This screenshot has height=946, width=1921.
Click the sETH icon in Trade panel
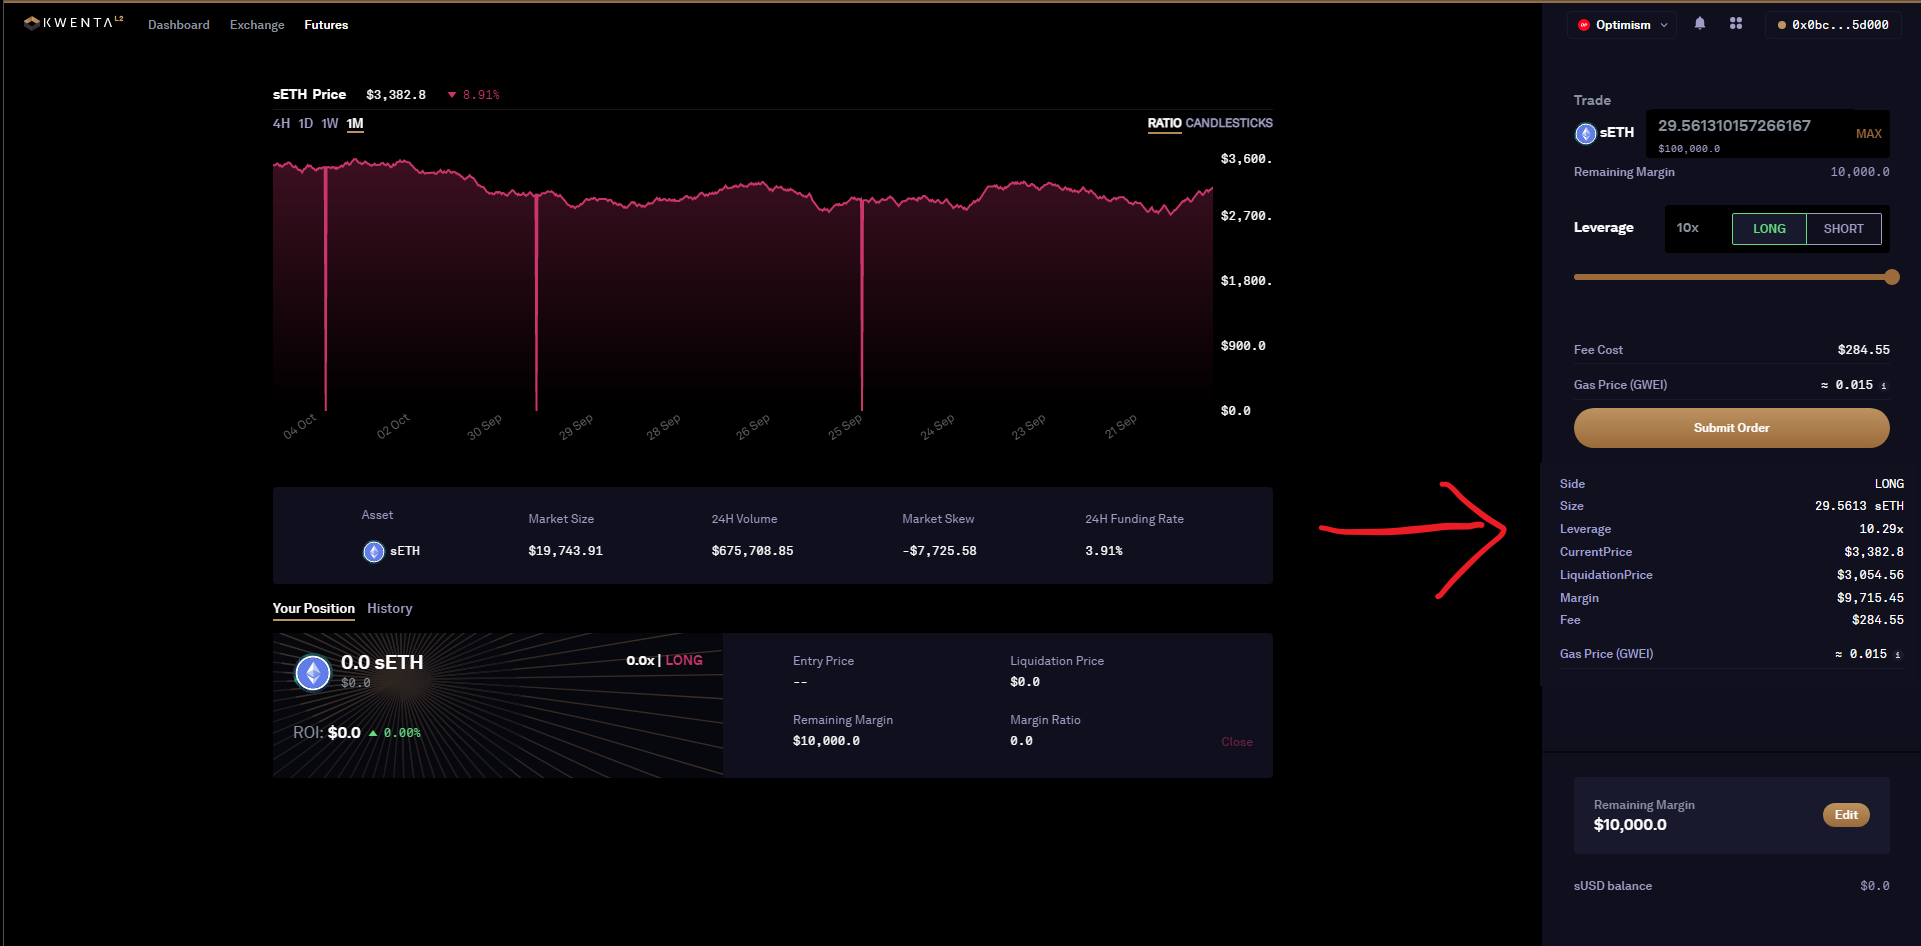[1586, 133]
